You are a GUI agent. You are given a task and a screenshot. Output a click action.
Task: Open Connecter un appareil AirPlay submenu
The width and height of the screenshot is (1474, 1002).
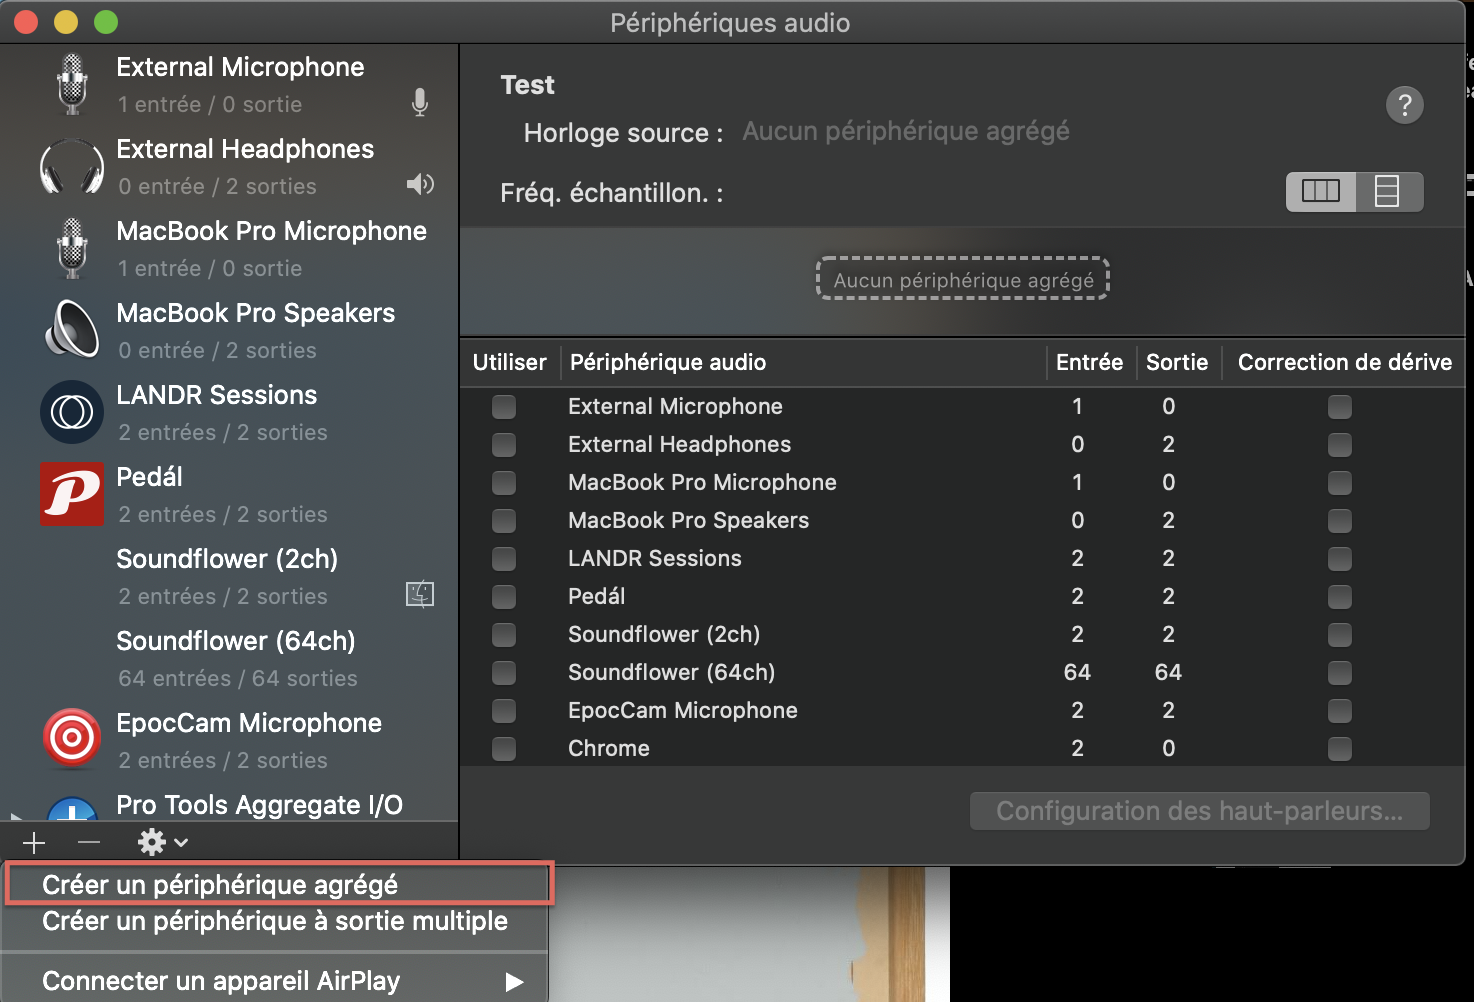pyautogui.click(x=275, y=981)
